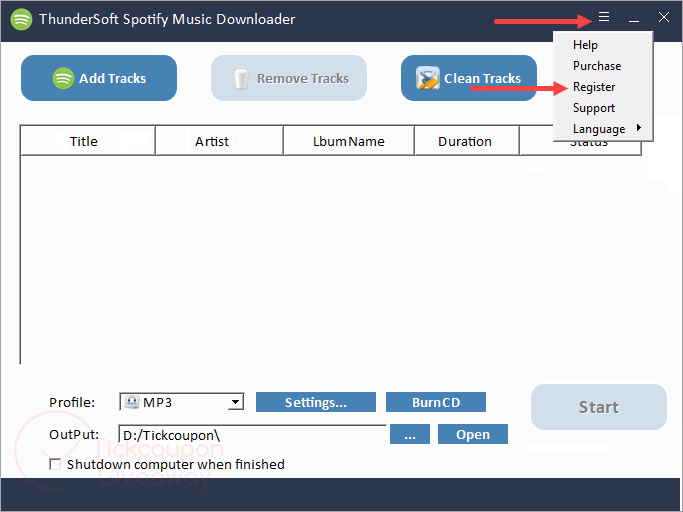The width and height of the screenshot is (683, 512).
Task: Choose Purchase in the dropdown menu
Action: pos(603,66)
